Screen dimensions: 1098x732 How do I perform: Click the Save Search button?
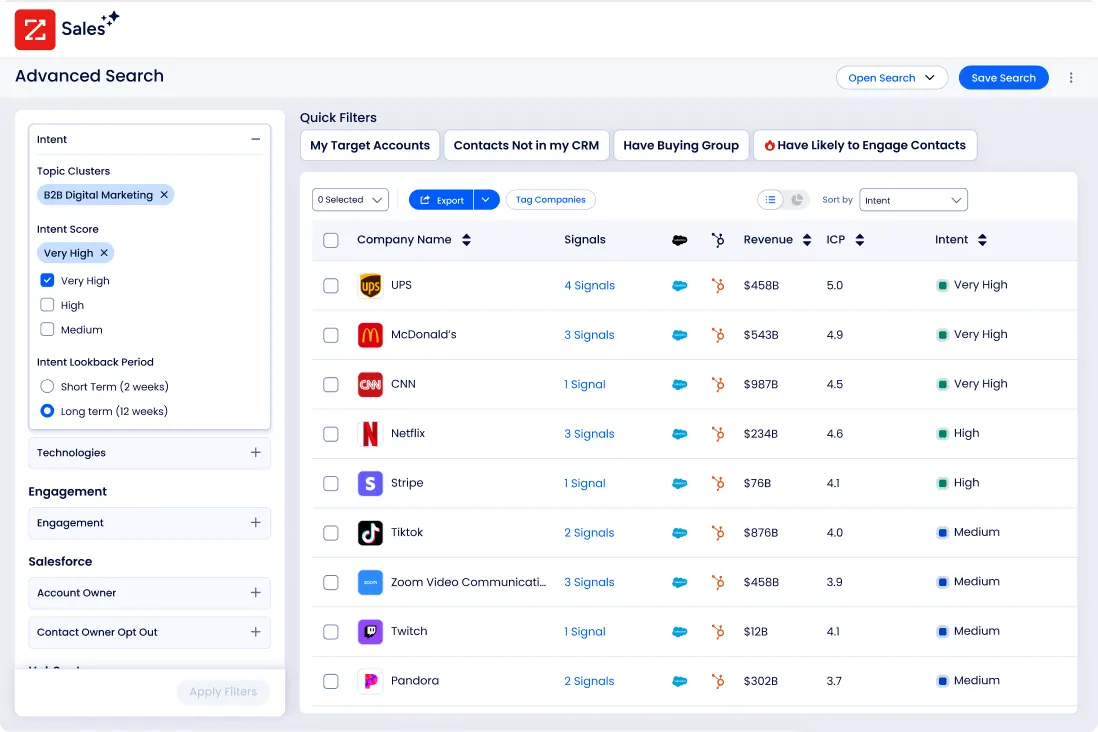[1003, 78]
